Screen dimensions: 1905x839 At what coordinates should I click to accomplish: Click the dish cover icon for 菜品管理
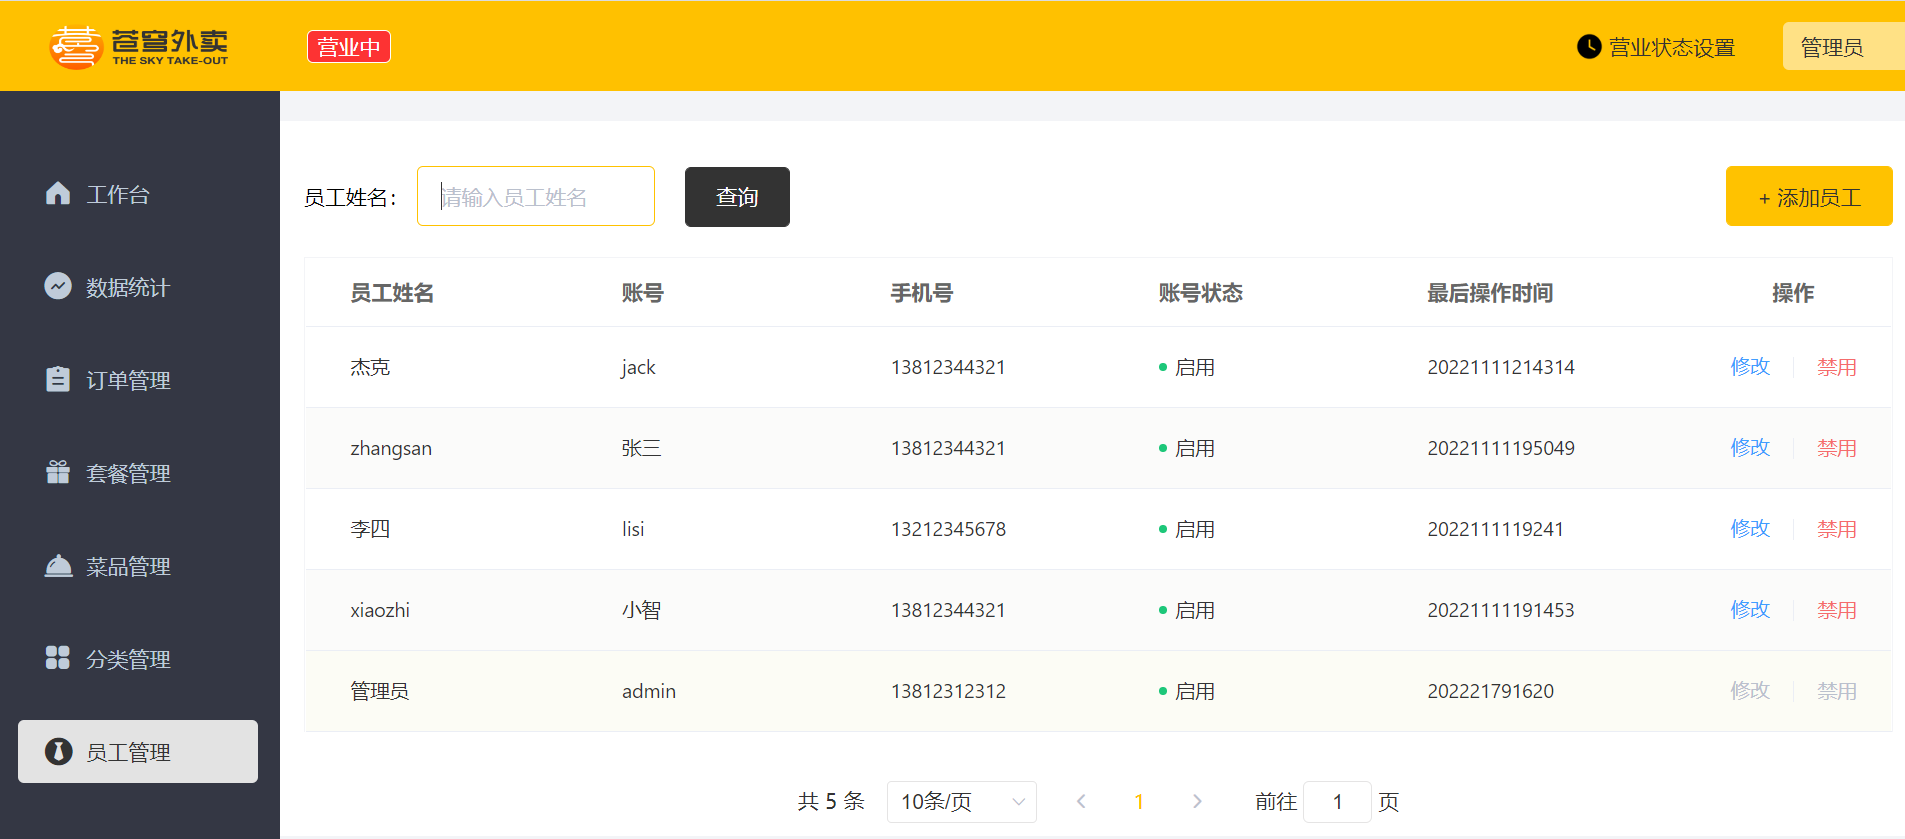pos(58,565)
